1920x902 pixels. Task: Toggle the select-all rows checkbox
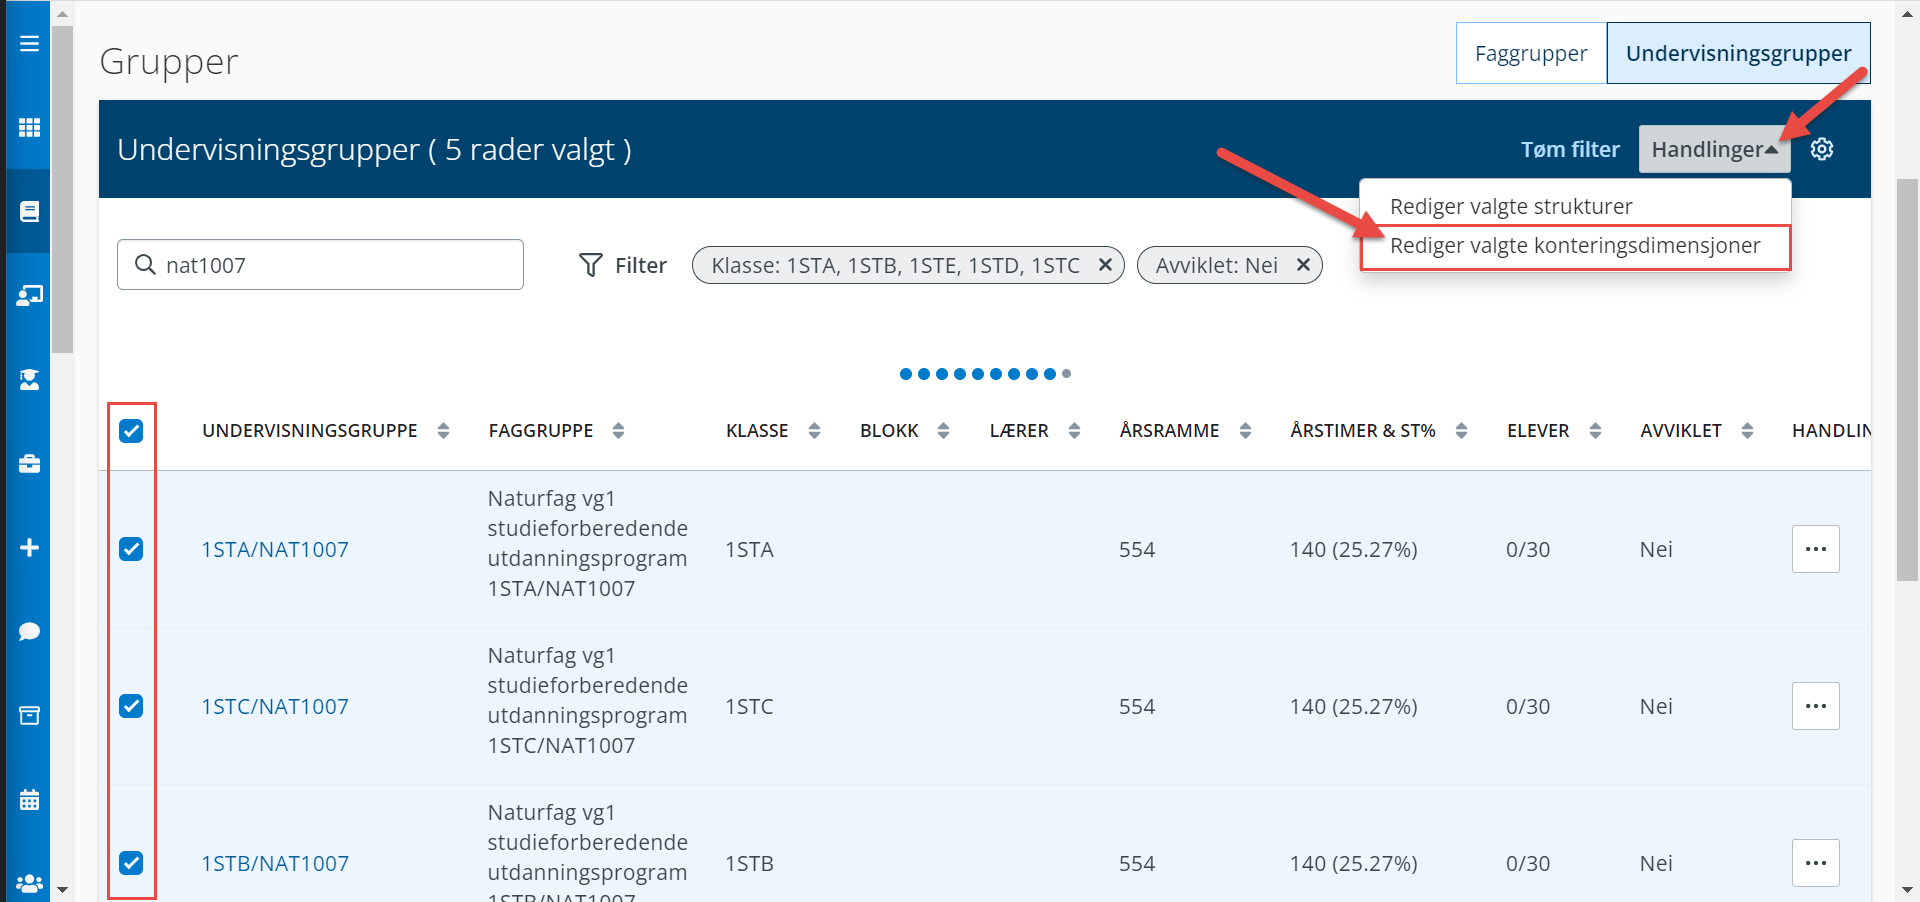[x=131, y=431]
